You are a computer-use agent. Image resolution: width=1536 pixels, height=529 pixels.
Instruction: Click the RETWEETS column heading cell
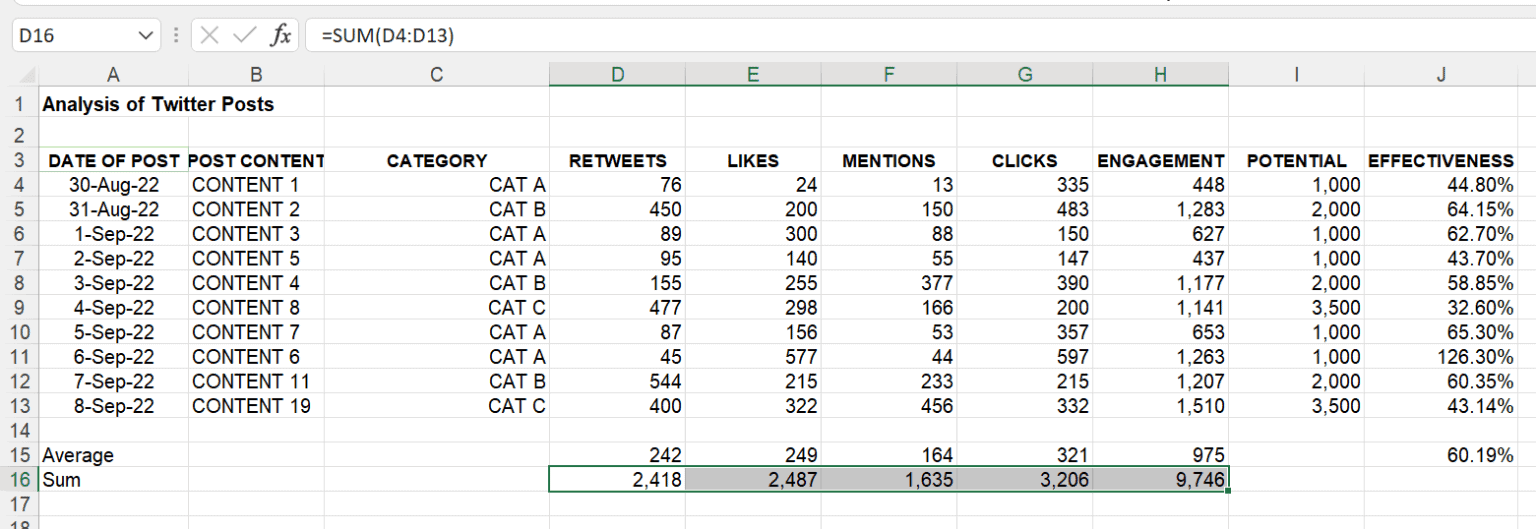click(617, 161)
